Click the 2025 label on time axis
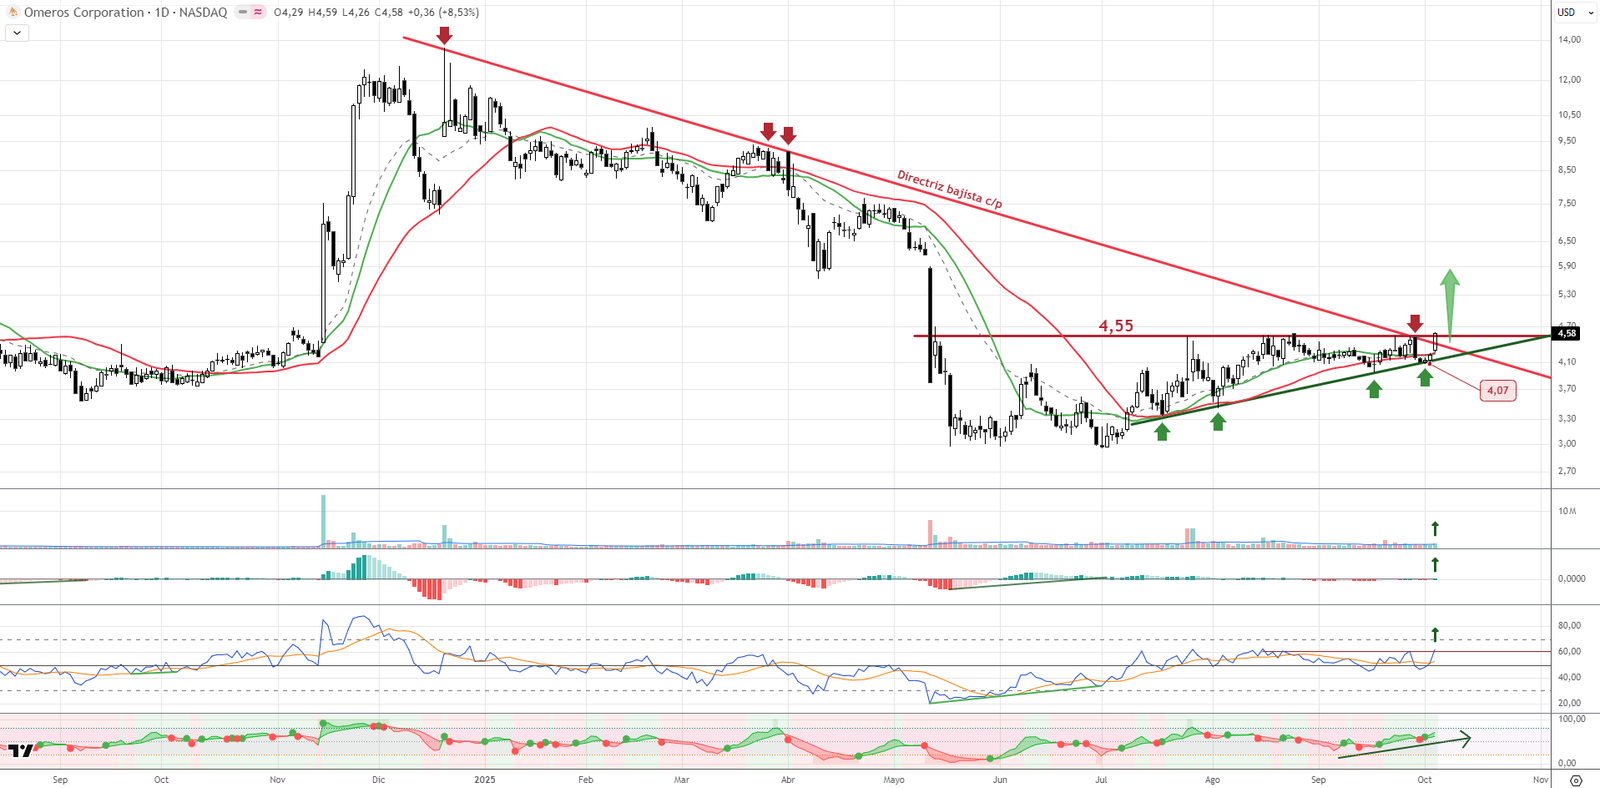The image size is (1600, 788). tap(485, 779)
